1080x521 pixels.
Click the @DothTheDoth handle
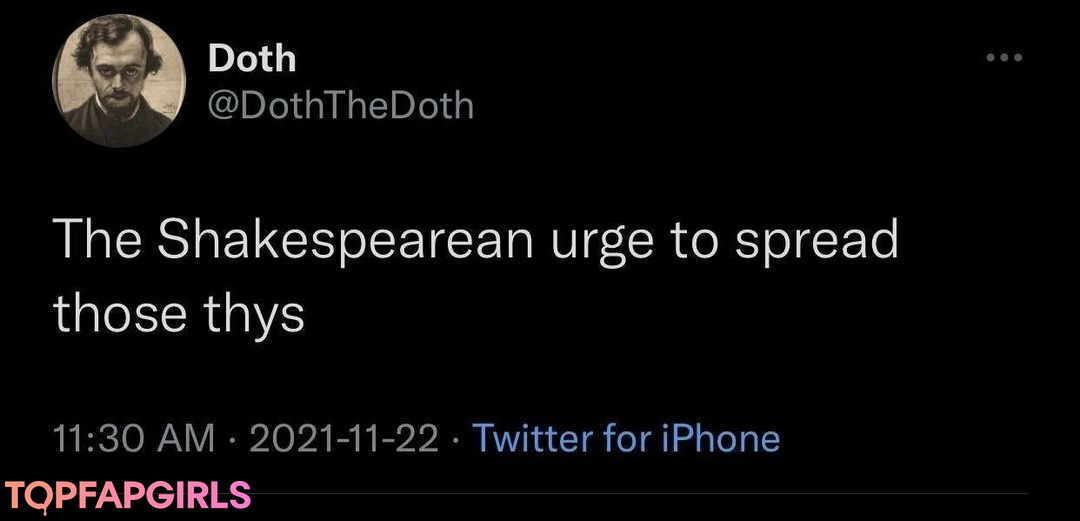(x=340, y=104)
